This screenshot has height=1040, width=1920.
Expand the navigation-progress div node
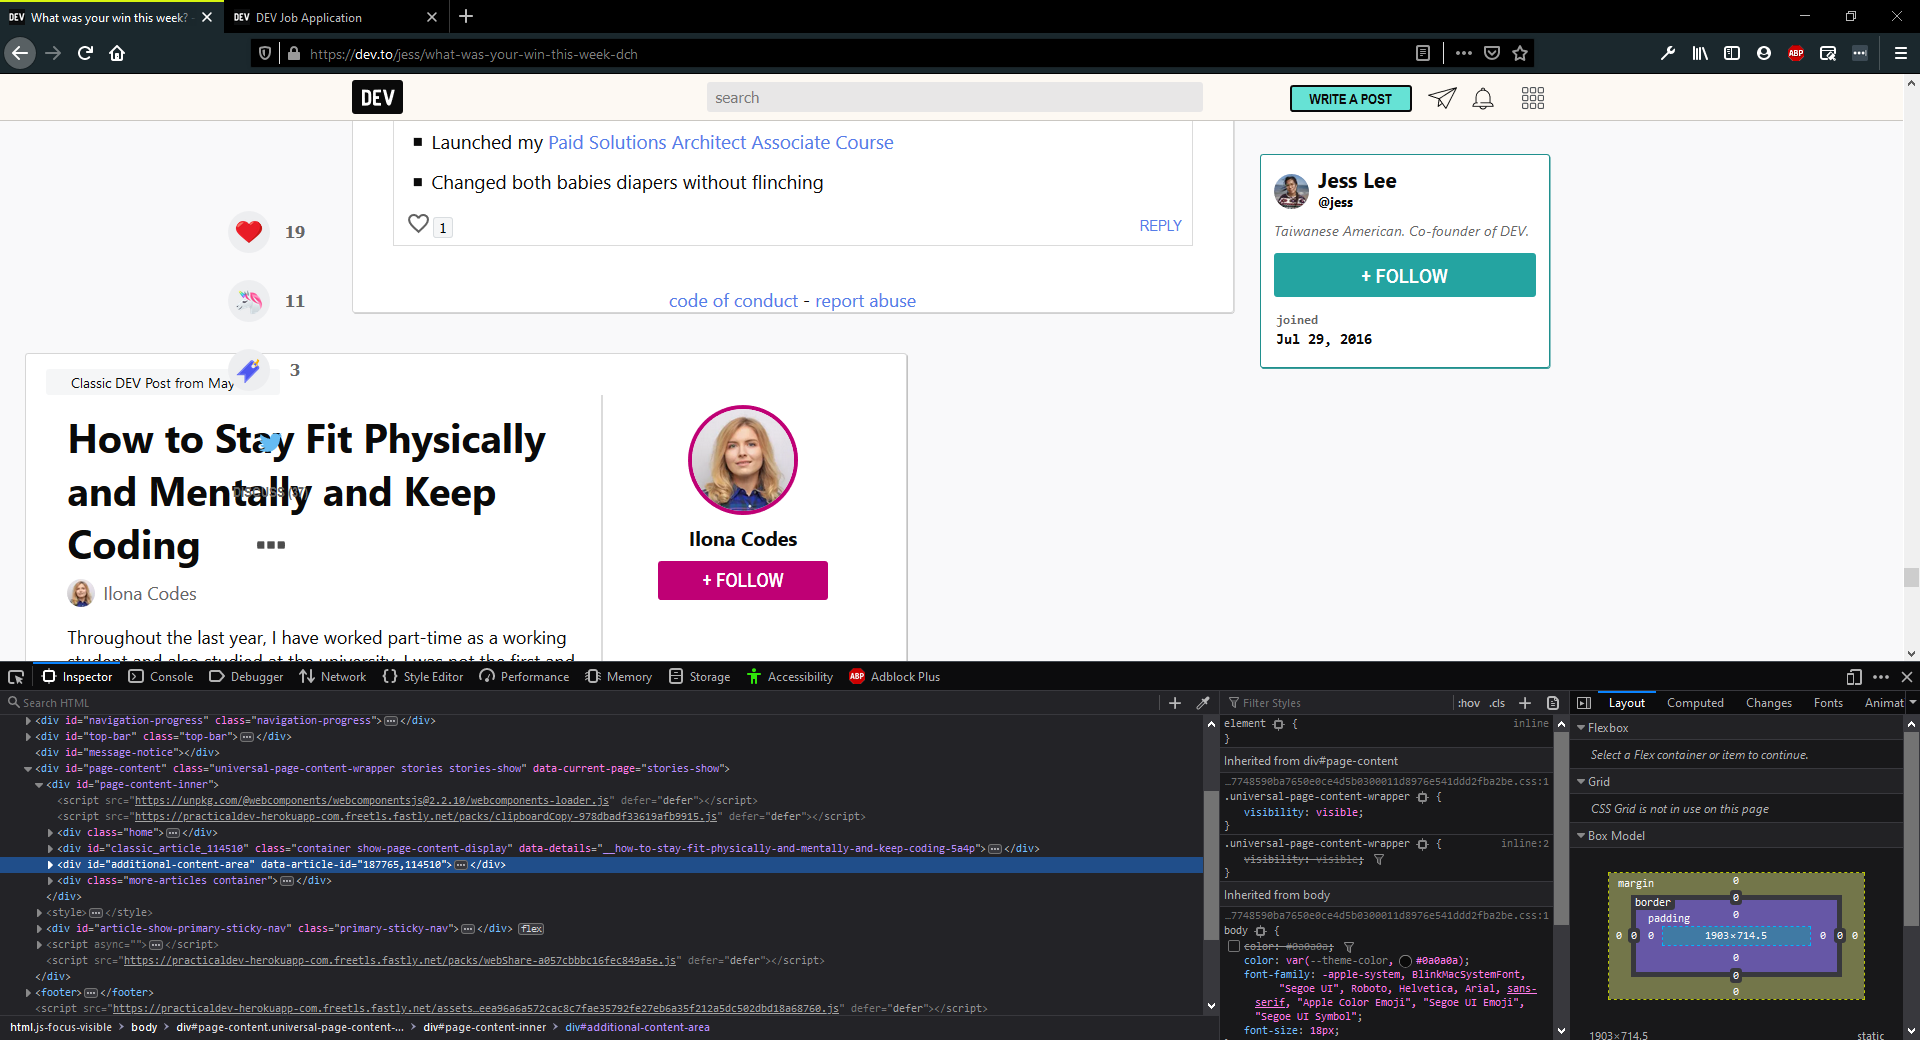tap(28, 721)
